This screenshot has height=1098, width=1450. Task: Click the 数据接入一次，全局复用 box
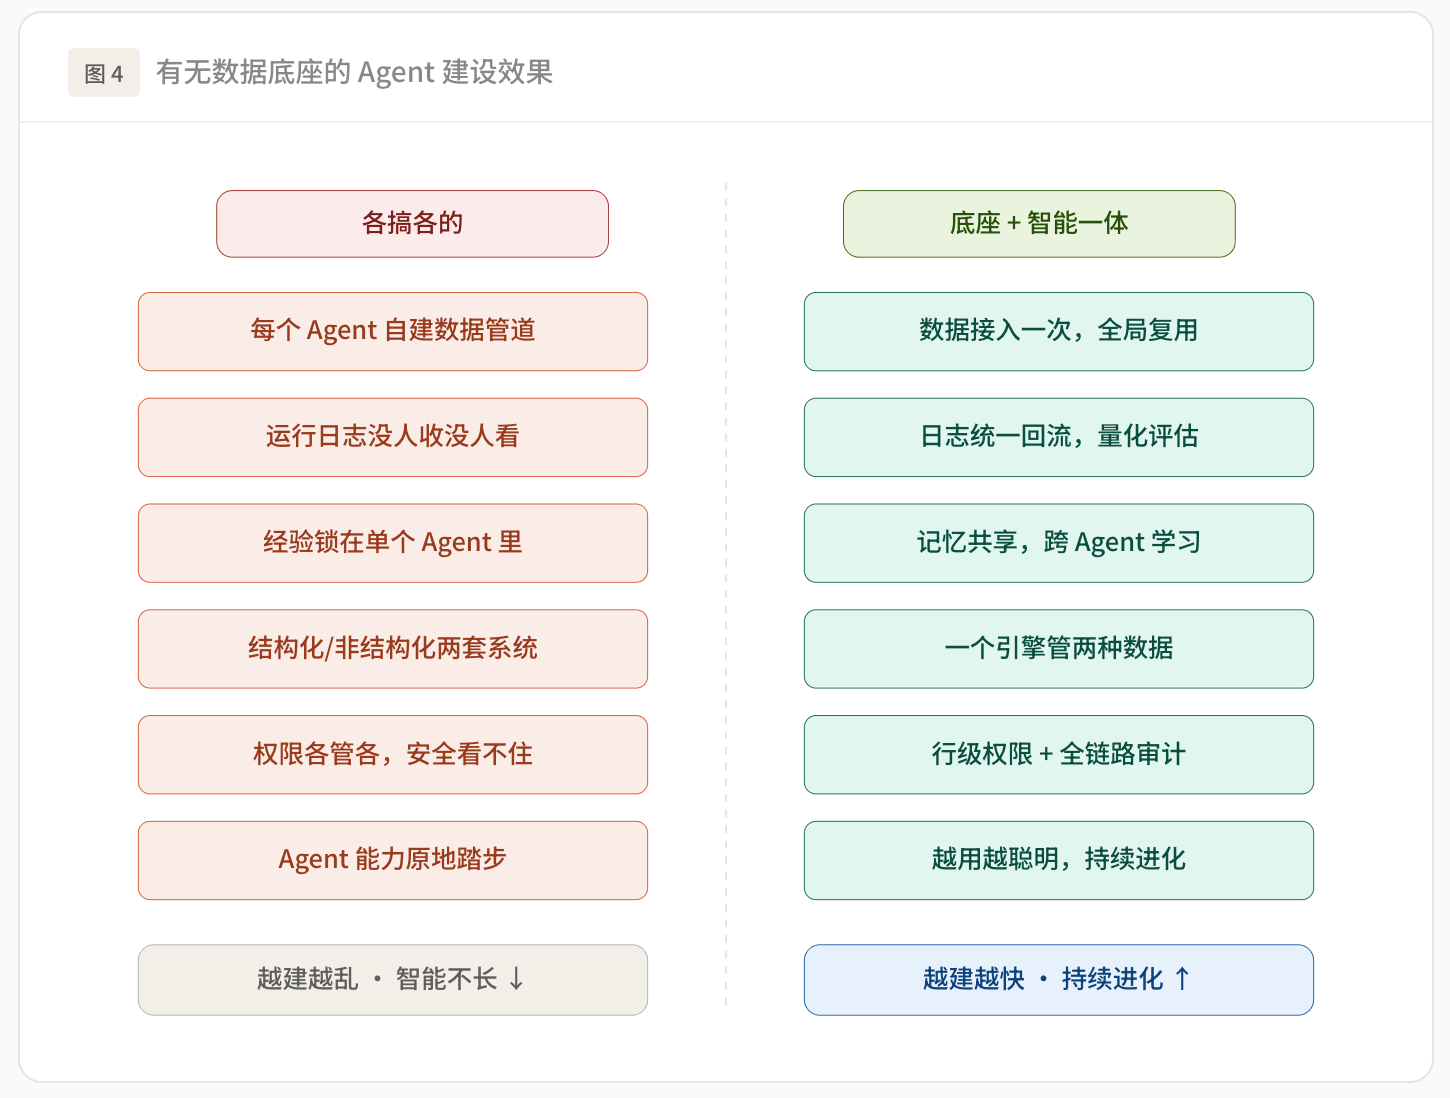tap(1059, 332)
